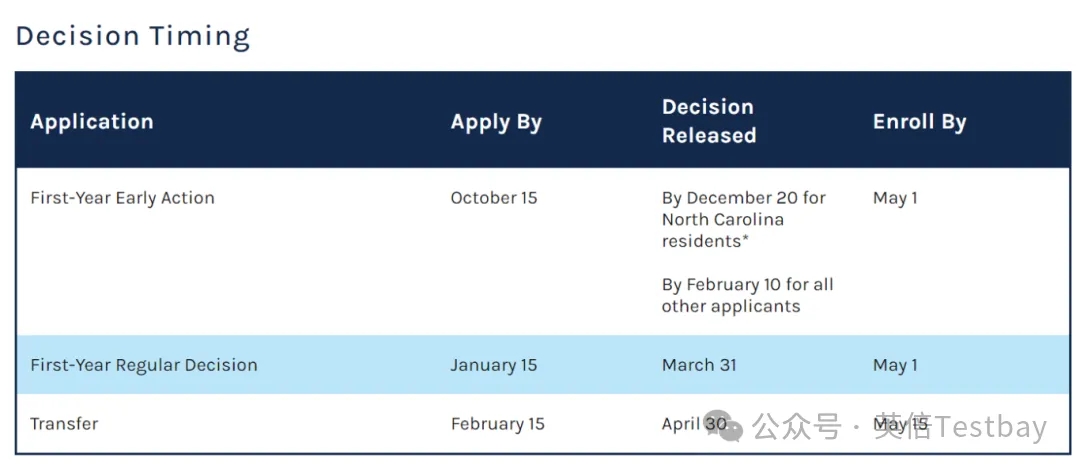Viewport: 1080px width, 469px height.
Task: Click the December 20 North Carolina residents text
Action: coord(743,219)
